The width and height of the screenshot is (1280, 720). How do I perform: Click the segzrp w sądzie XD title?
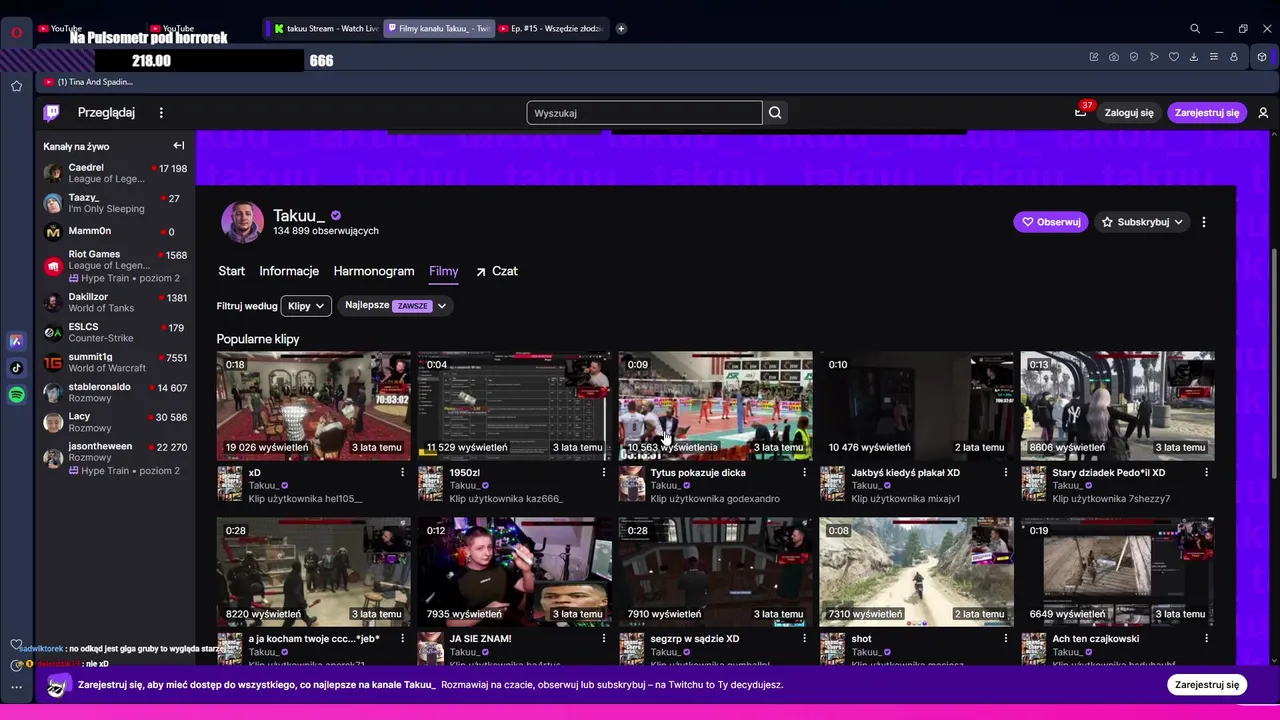click(694, 638)
